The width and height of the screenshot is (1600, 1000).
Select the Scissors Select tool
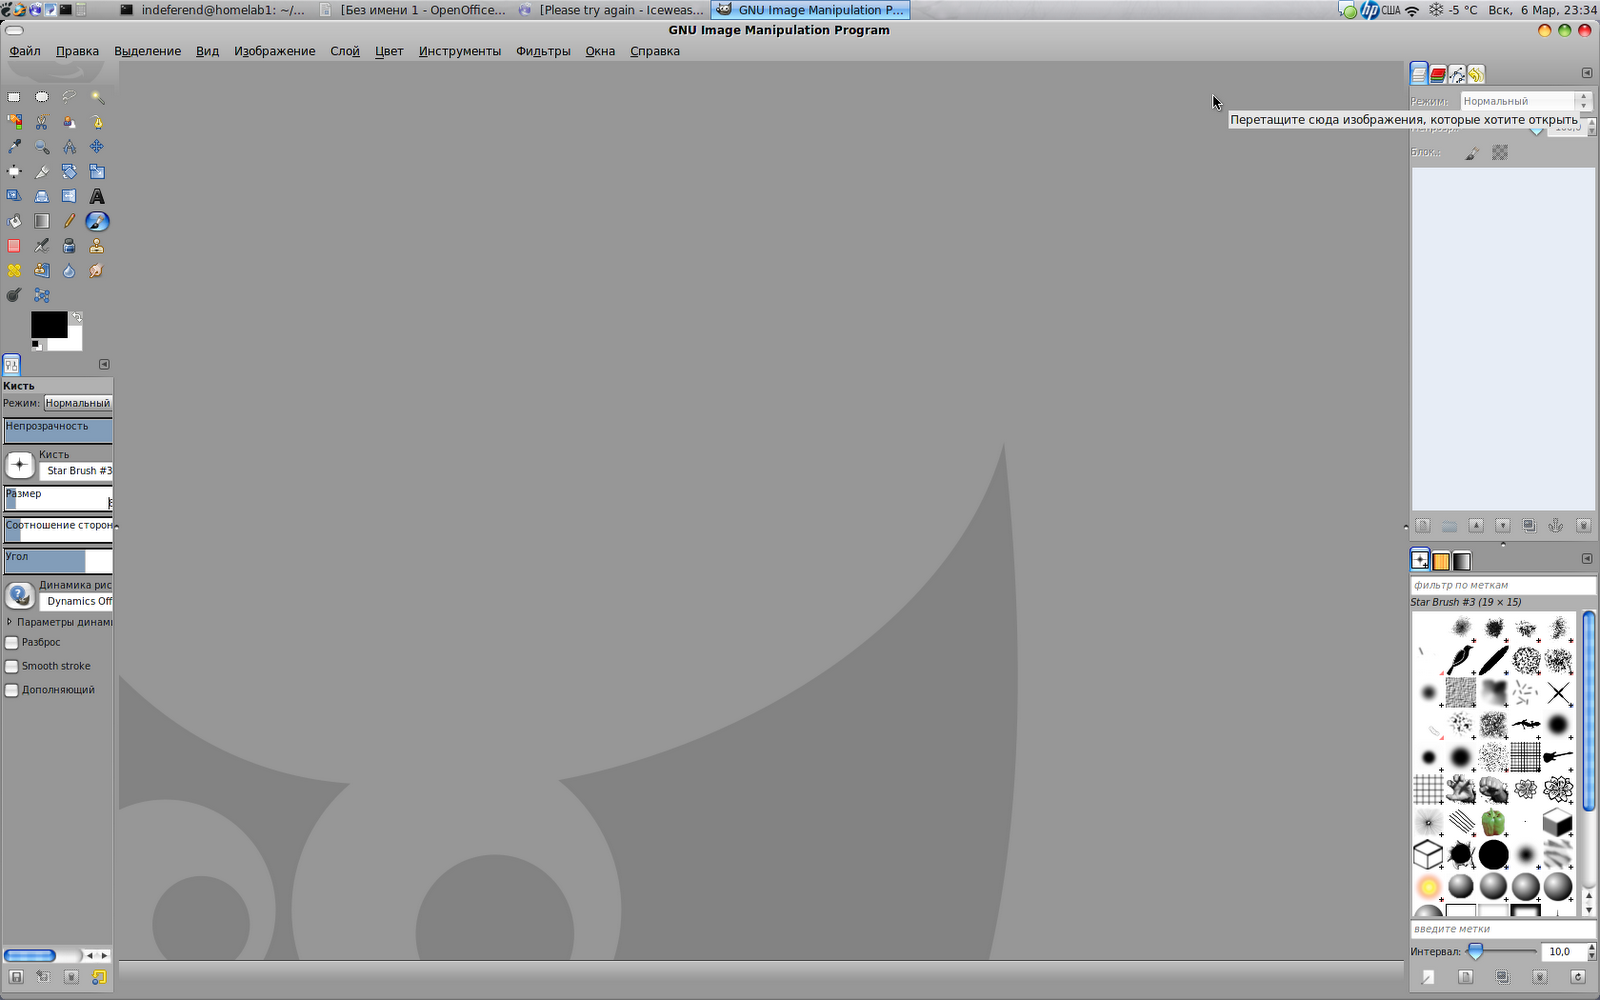coord(42,122)
